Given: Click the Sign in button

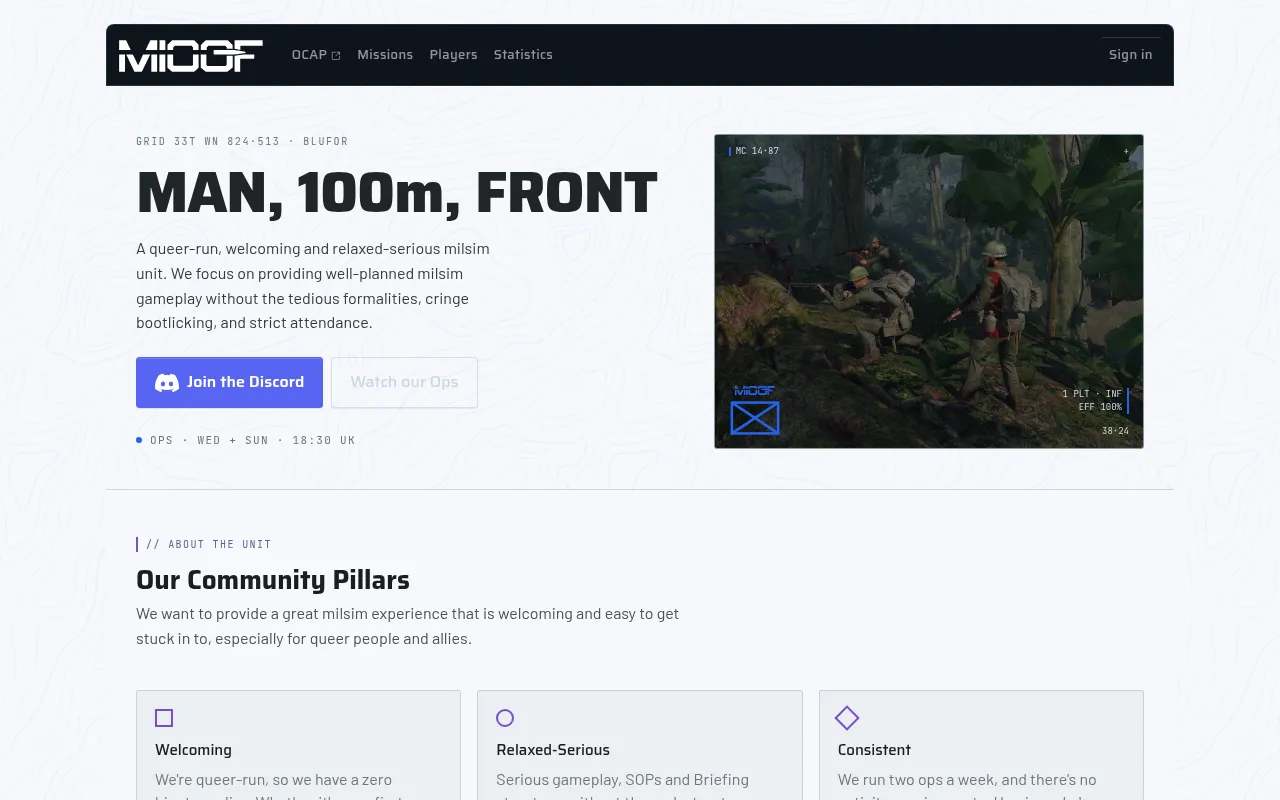Looking at the screenshot, I should [1130, 55].
